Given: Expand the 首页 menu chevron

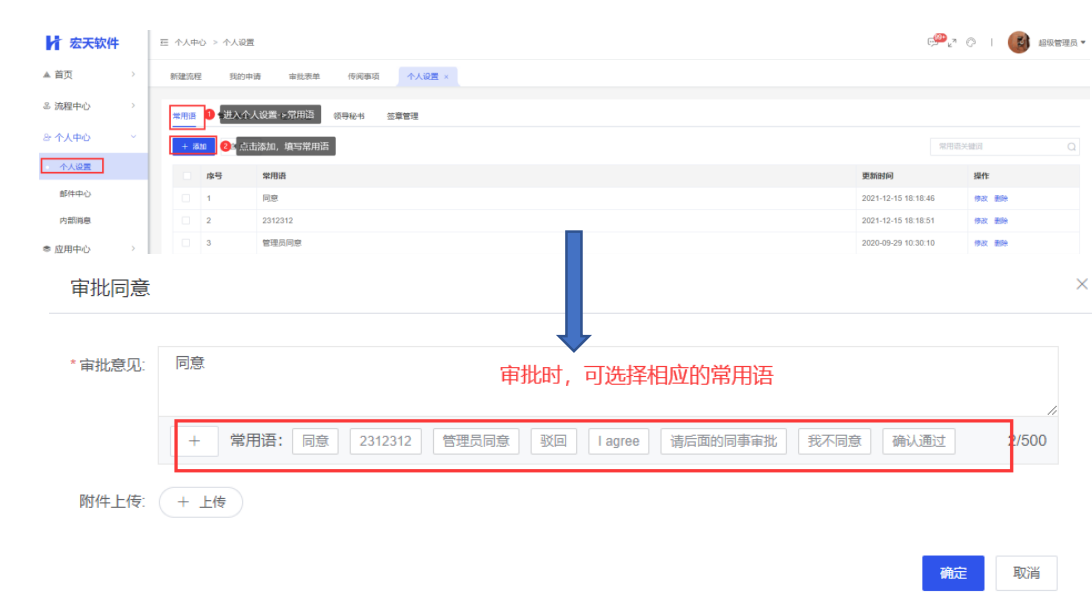Looking at the screenshot, I should [133, 74].
